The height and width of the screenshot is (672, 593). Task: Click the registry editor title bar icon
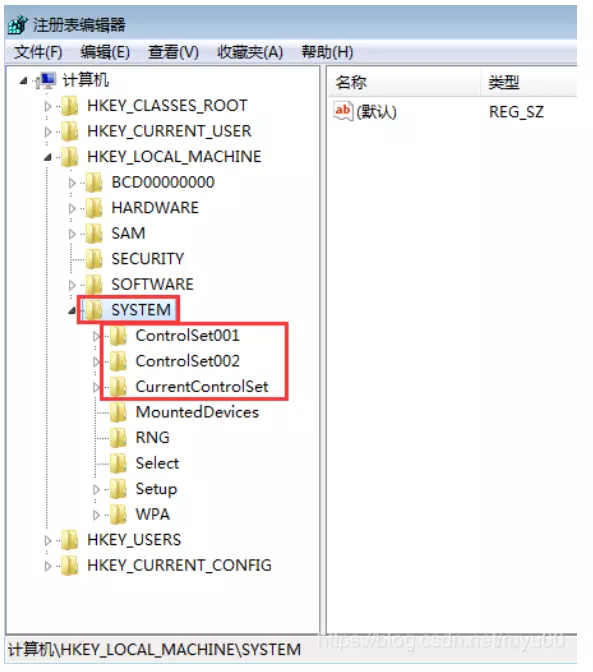click(x=18, y=24)
